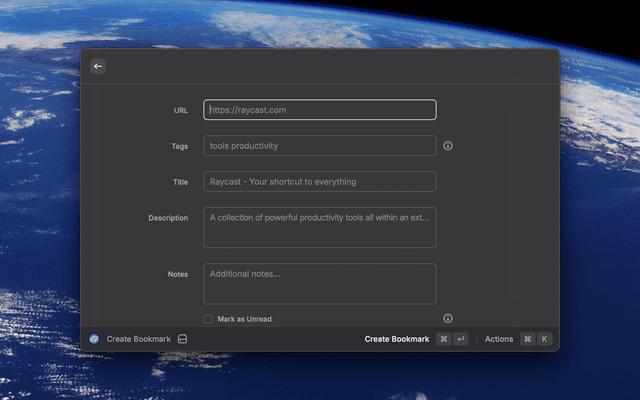This screenshot has width=640, height=400.
Task: Click into the Tags input field
Action: click(x=320, y=146)
